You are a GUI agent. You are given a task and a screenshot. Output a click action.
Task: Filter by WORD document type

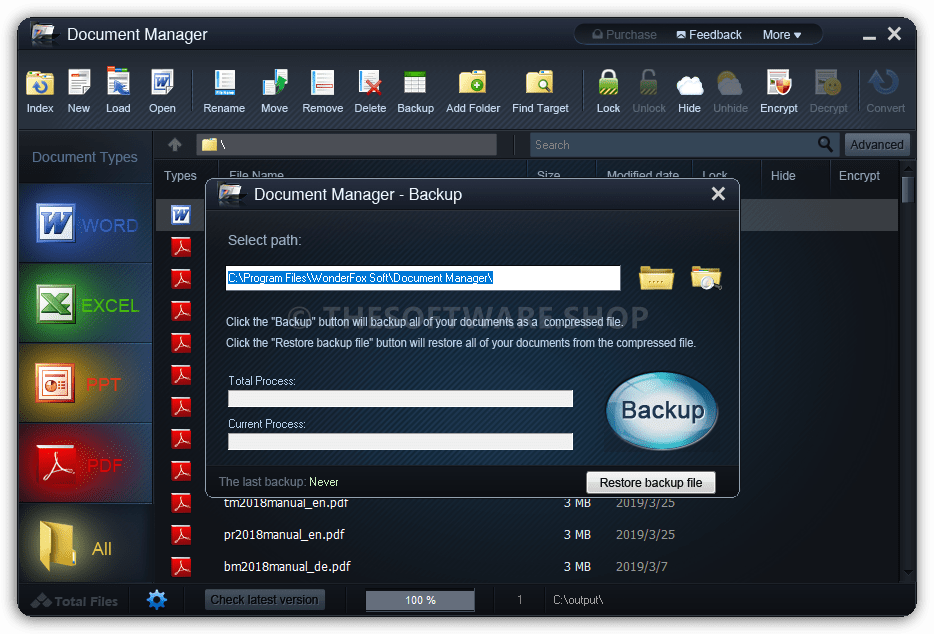[x=86, y=224]
